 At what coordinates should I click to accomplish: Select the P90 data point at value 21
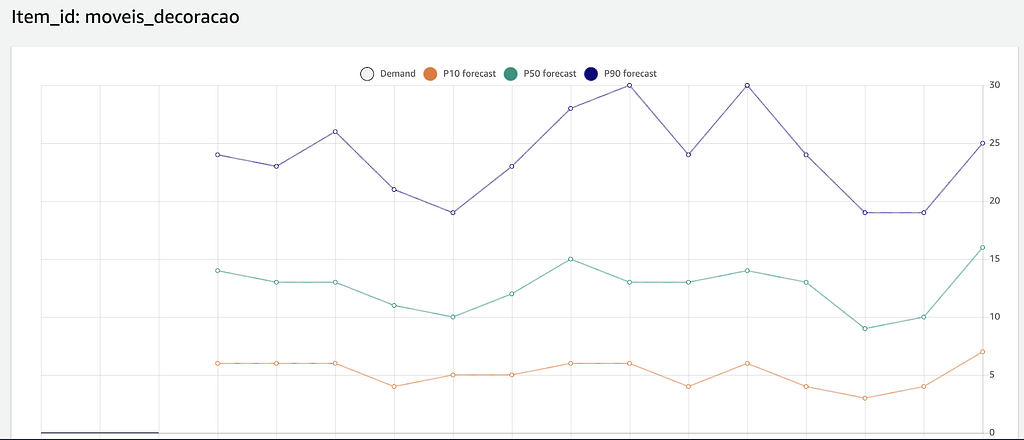[394, 189]
